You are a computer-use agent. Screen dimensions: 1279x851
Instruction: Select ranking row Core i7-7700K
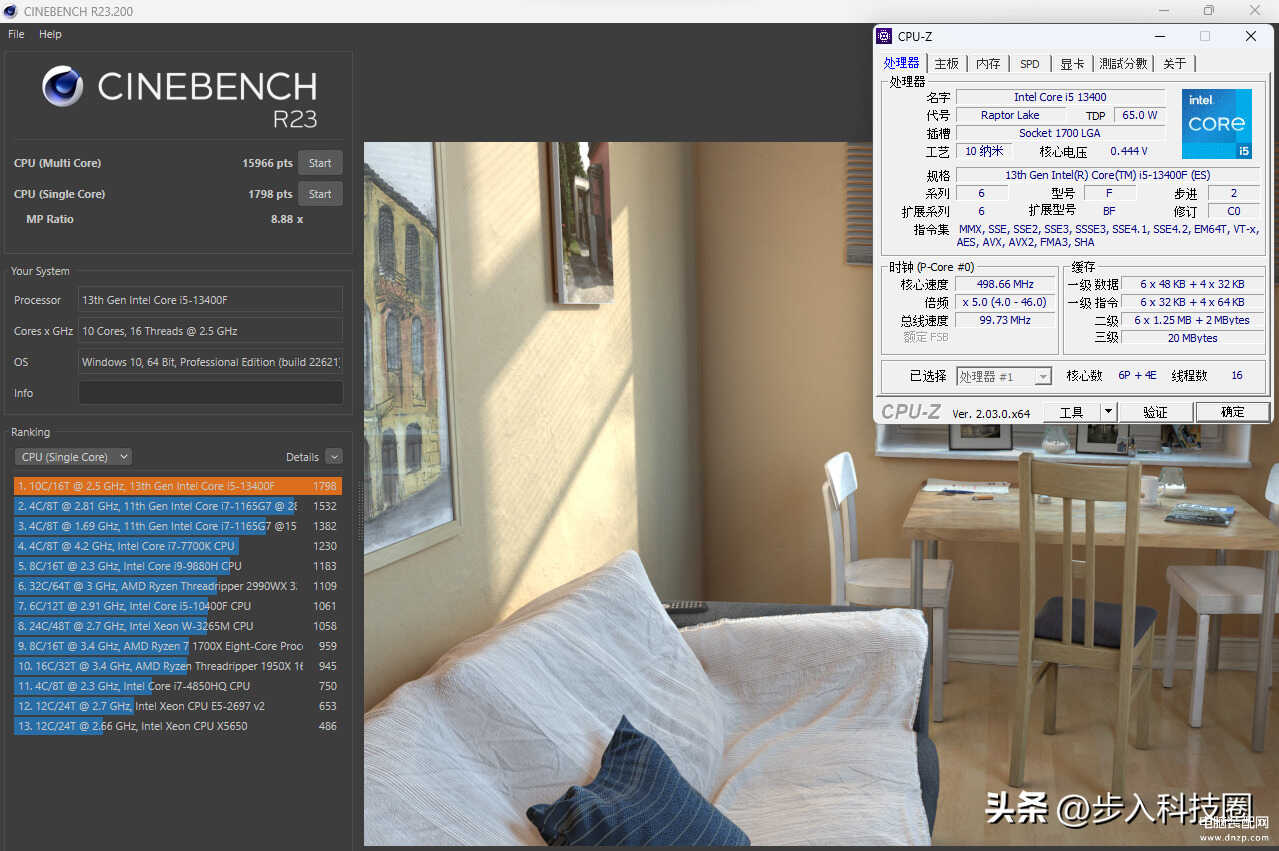coord(178,546)
